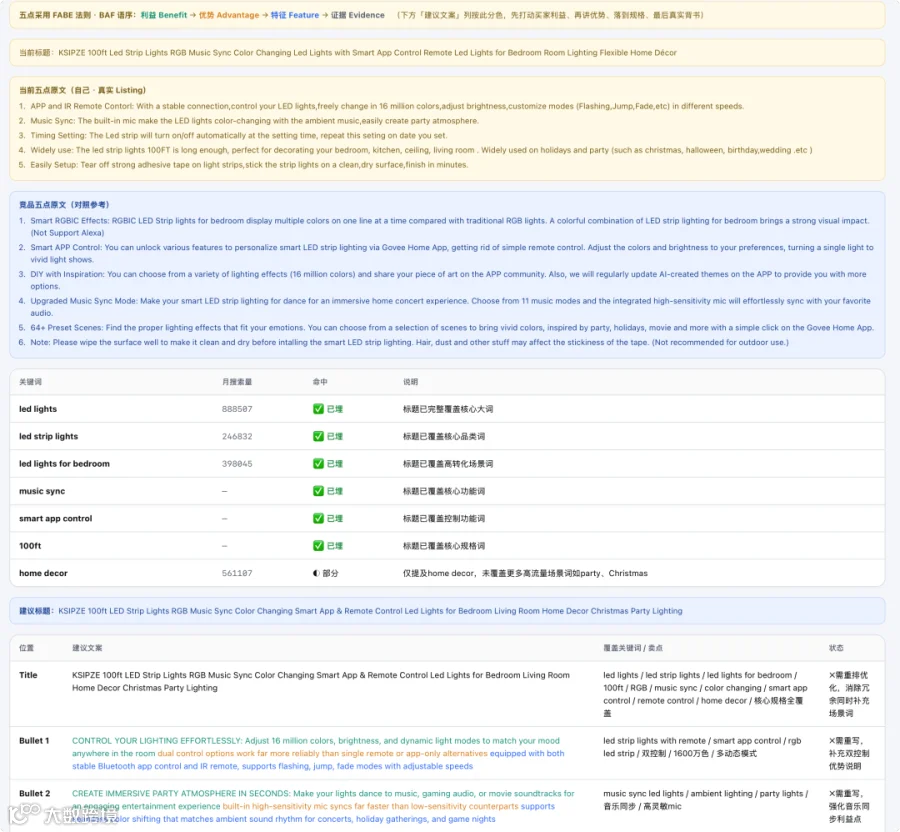This screenshot has width=900, height=832.
Task: Click own listing bullet 'Timing Setting'
Action: click(x=238, y=135)
